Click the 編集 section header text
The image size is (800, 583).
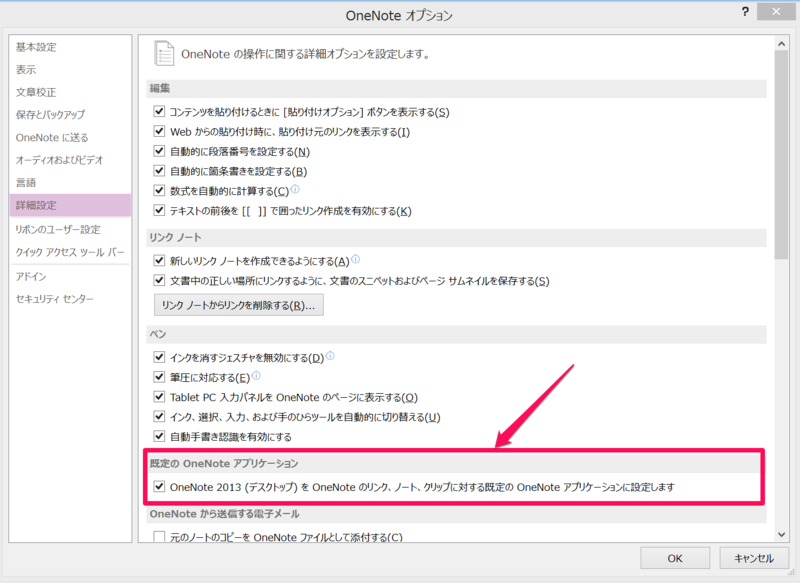tap(160, 88)
